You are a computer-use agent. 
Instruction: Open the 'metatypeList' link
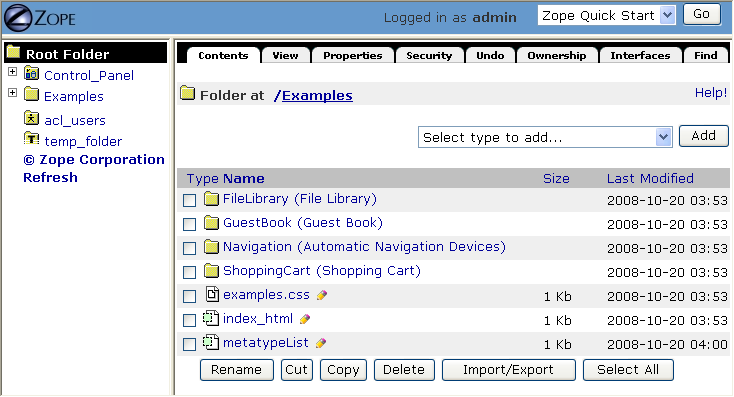[266, 343]
